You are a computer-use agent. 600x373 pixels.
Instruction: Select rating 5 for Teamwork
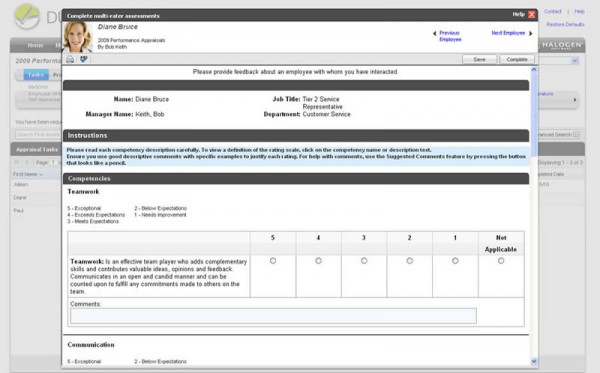(x=273, y=261)
